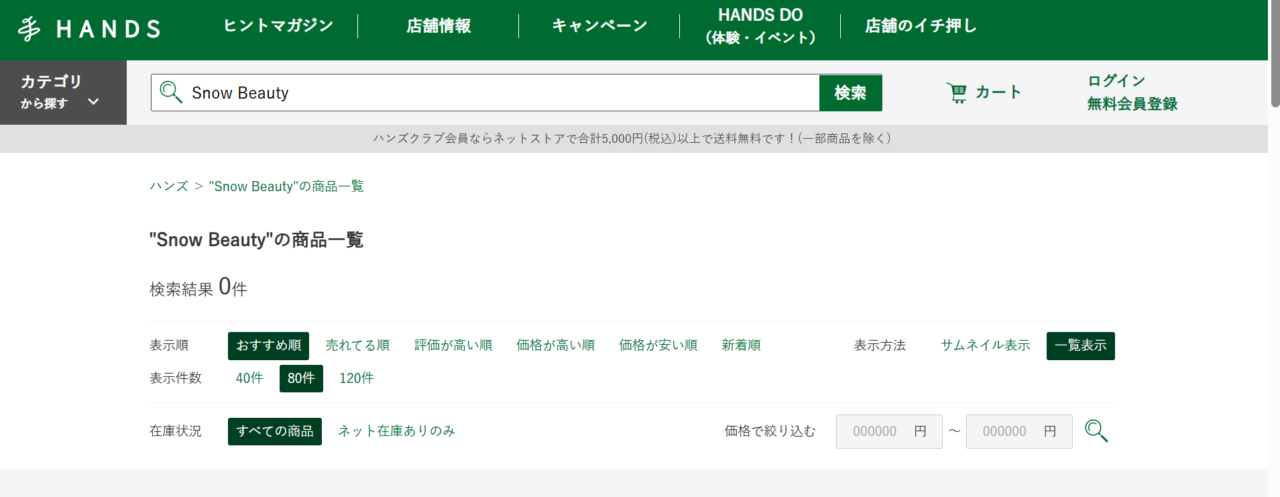Image resolution: width=1280 pixels, height=497 pixels.
Task: Sort by 新着順
Action: pos(741,346)
